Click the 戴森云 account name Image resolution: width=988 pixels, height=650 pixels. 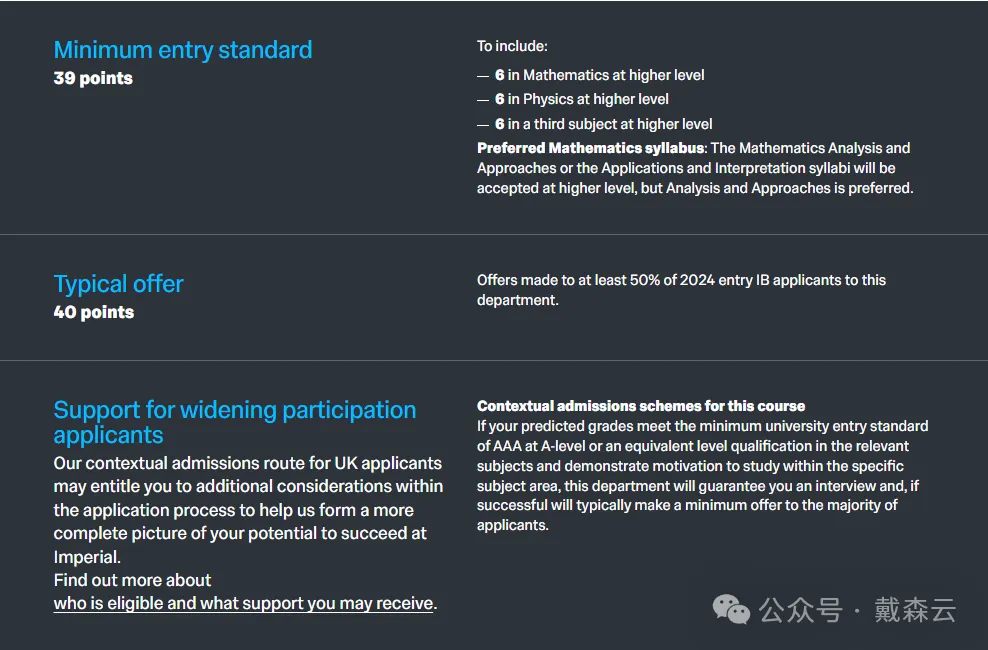pos(915,610)
